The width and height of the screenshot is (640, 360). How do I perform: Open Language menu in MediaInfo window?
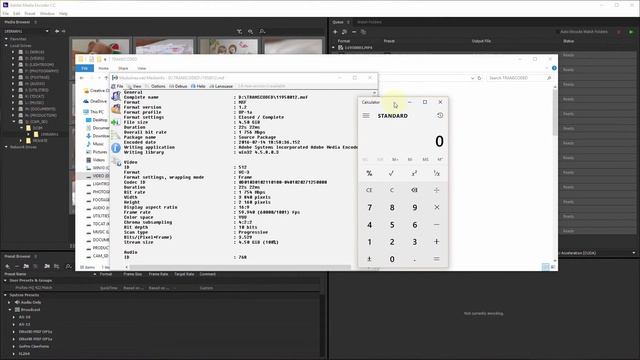221,87
